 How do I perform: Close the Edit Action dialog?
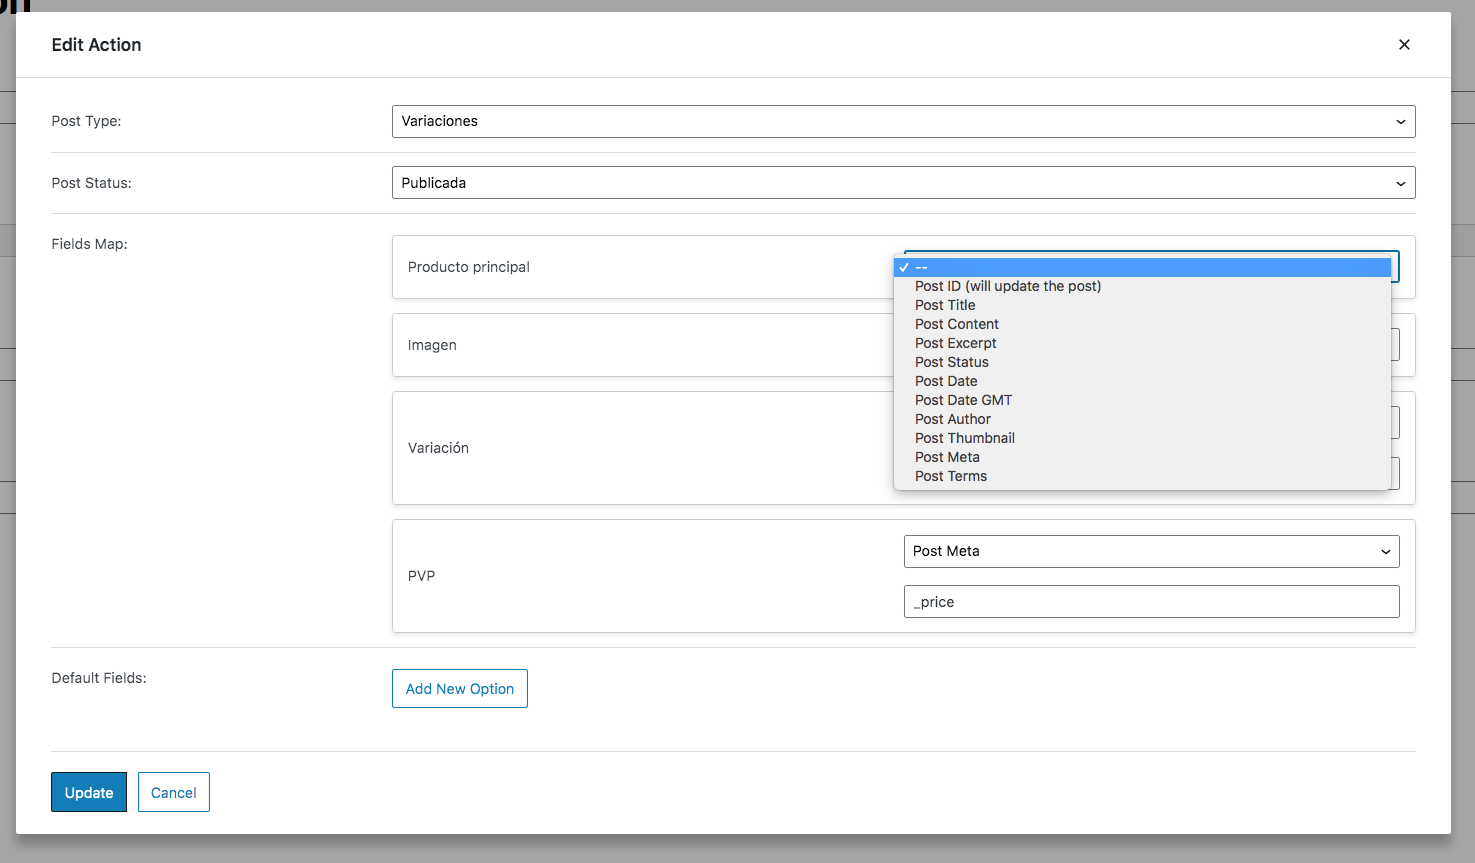1404,44
